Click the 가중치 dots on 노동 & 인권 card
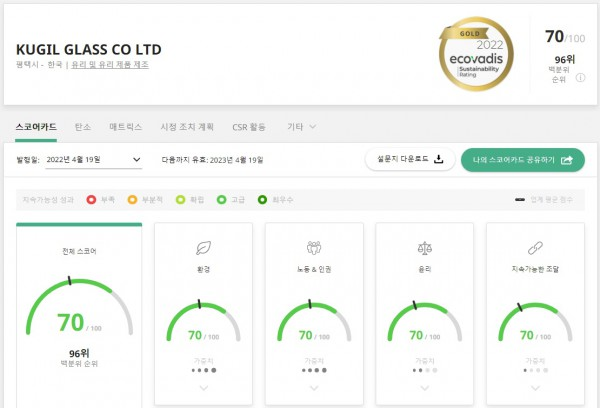 [x=314, y=370]
